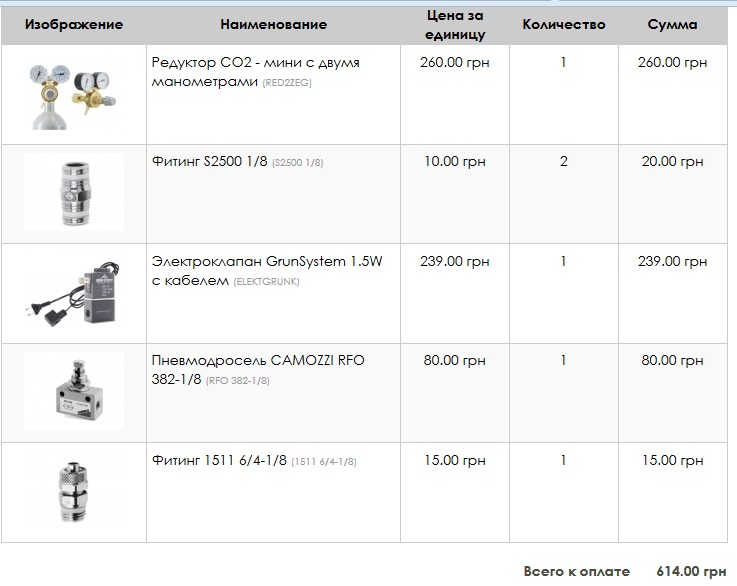Open the CAMOZZI pneumatic throttle picture
Viewport: 737px width, 586px height.
tap(73, 392)
